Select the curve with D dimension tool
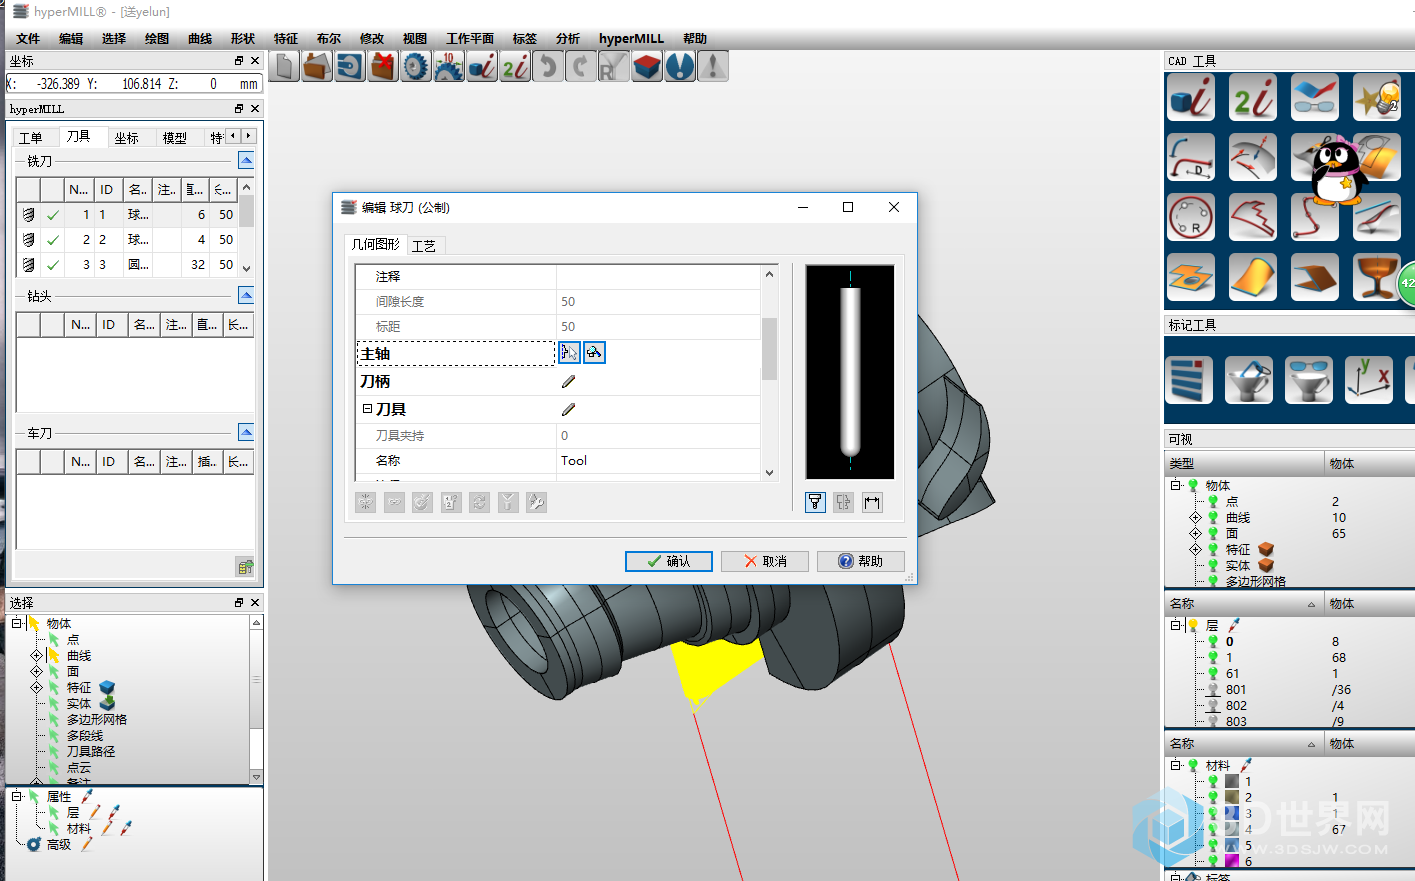The image size is (1415, 881). pyautogui.click(x=1191, y=157)
